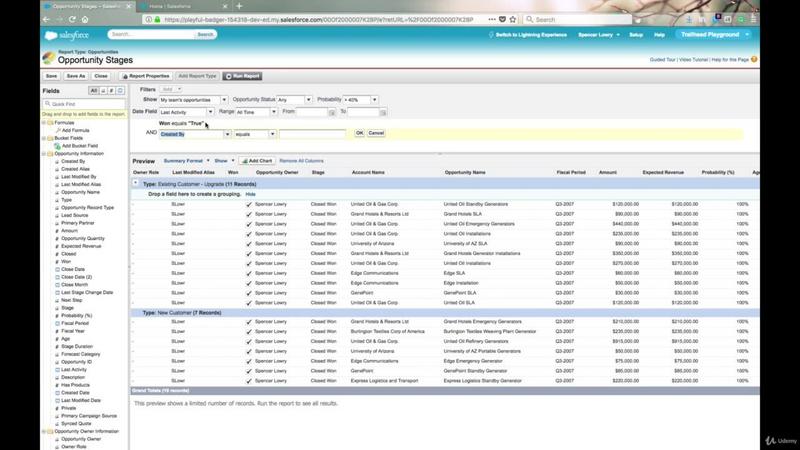This screenshot has height=450, width=800.
Task: Go back with the browser back arrow
Action: (46, 19)
